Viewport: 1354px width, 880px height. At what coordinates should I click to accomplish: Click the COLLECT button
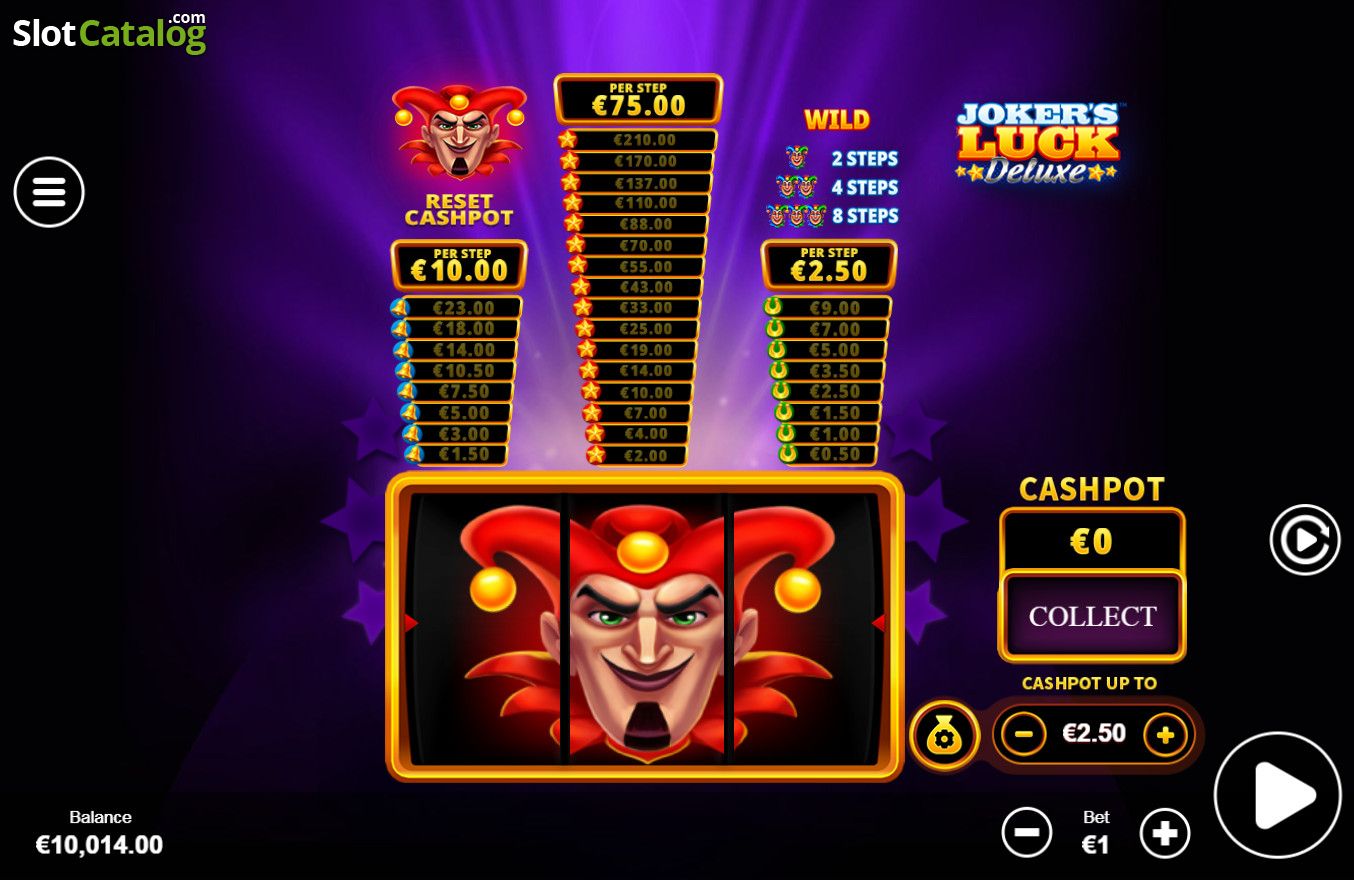[x=1092, y=616]
